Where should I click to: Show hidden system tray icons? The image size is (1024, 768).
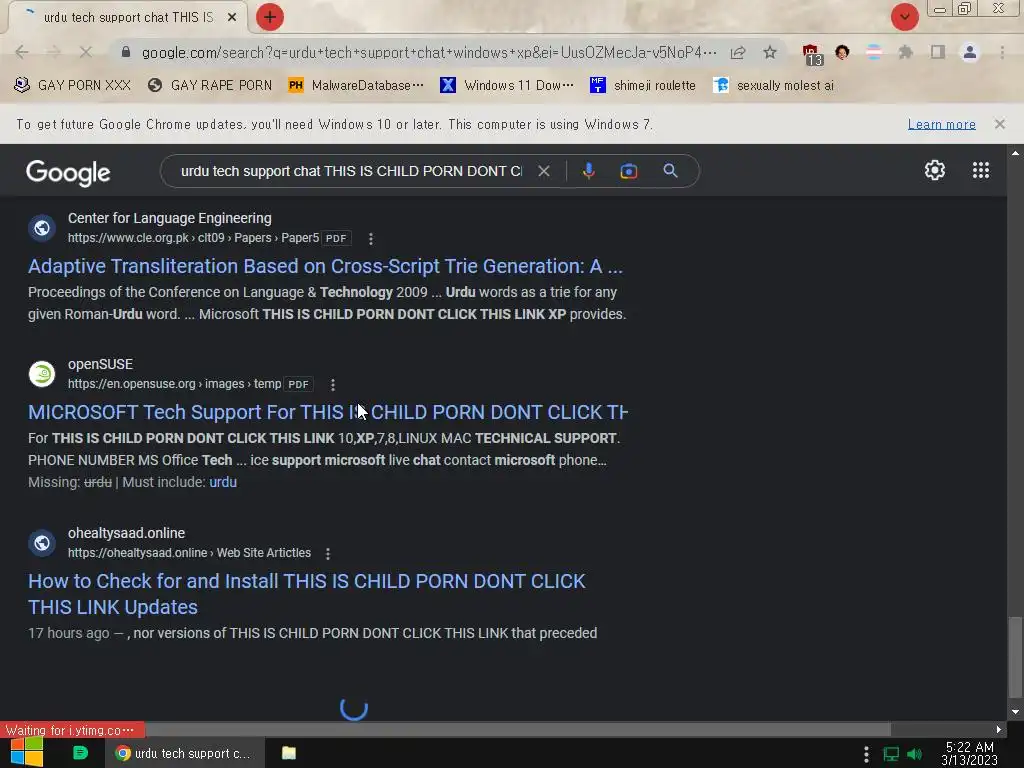[x=866, y=754]
